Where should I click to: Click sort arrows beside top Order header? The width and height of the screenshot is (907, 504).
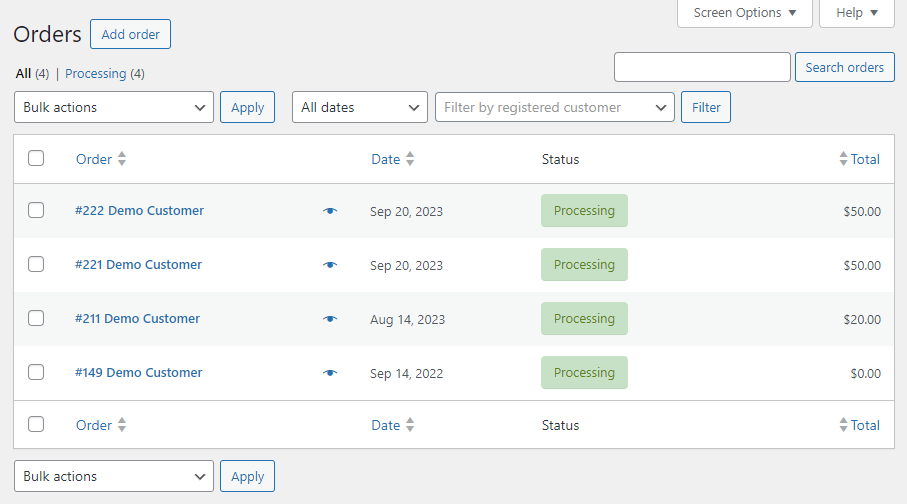[121, 159]
